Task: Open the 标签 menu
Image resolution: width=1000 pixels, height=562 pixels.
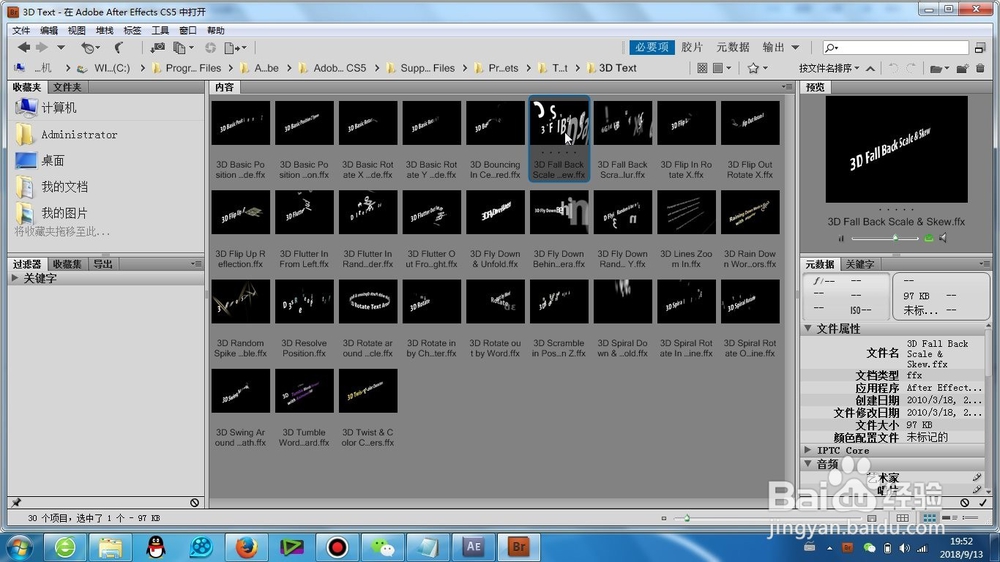Action: [132, 30]
